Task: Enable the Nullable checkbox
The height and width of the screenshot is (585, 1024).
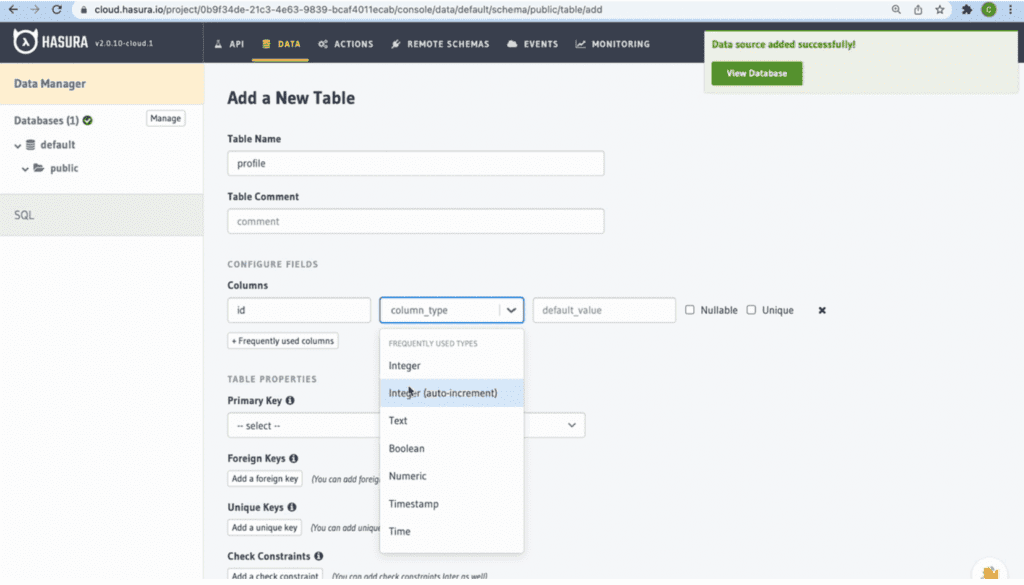Action: pos(690,310)
